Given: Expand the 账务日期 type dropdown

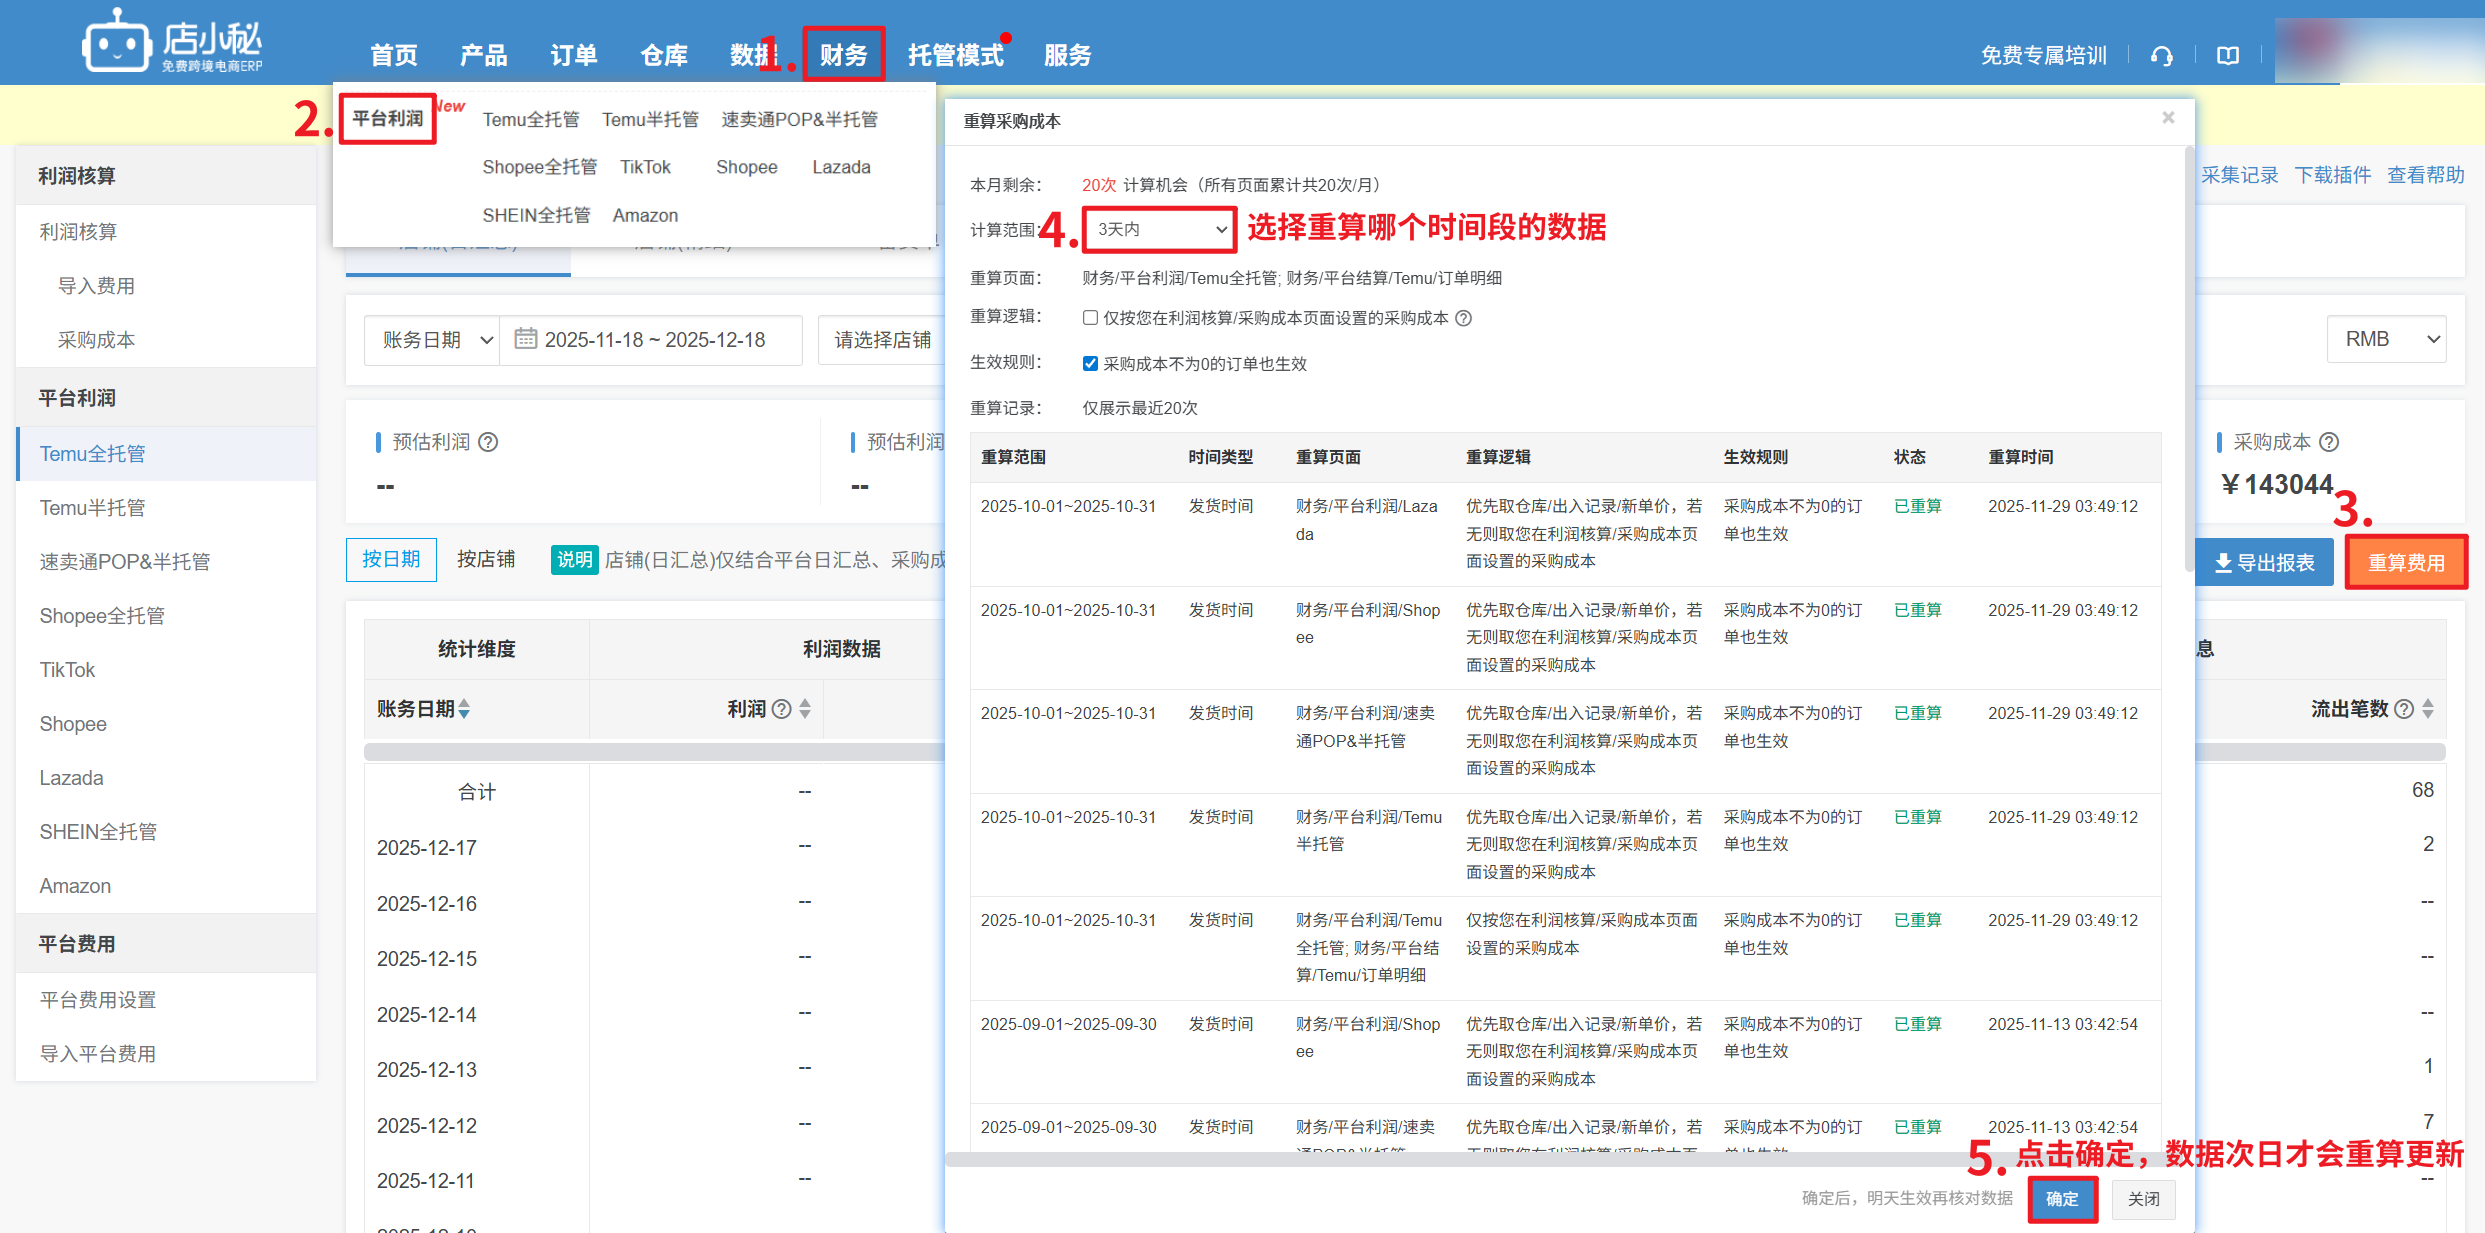Looking at the screenshot, I should [432, 340].
